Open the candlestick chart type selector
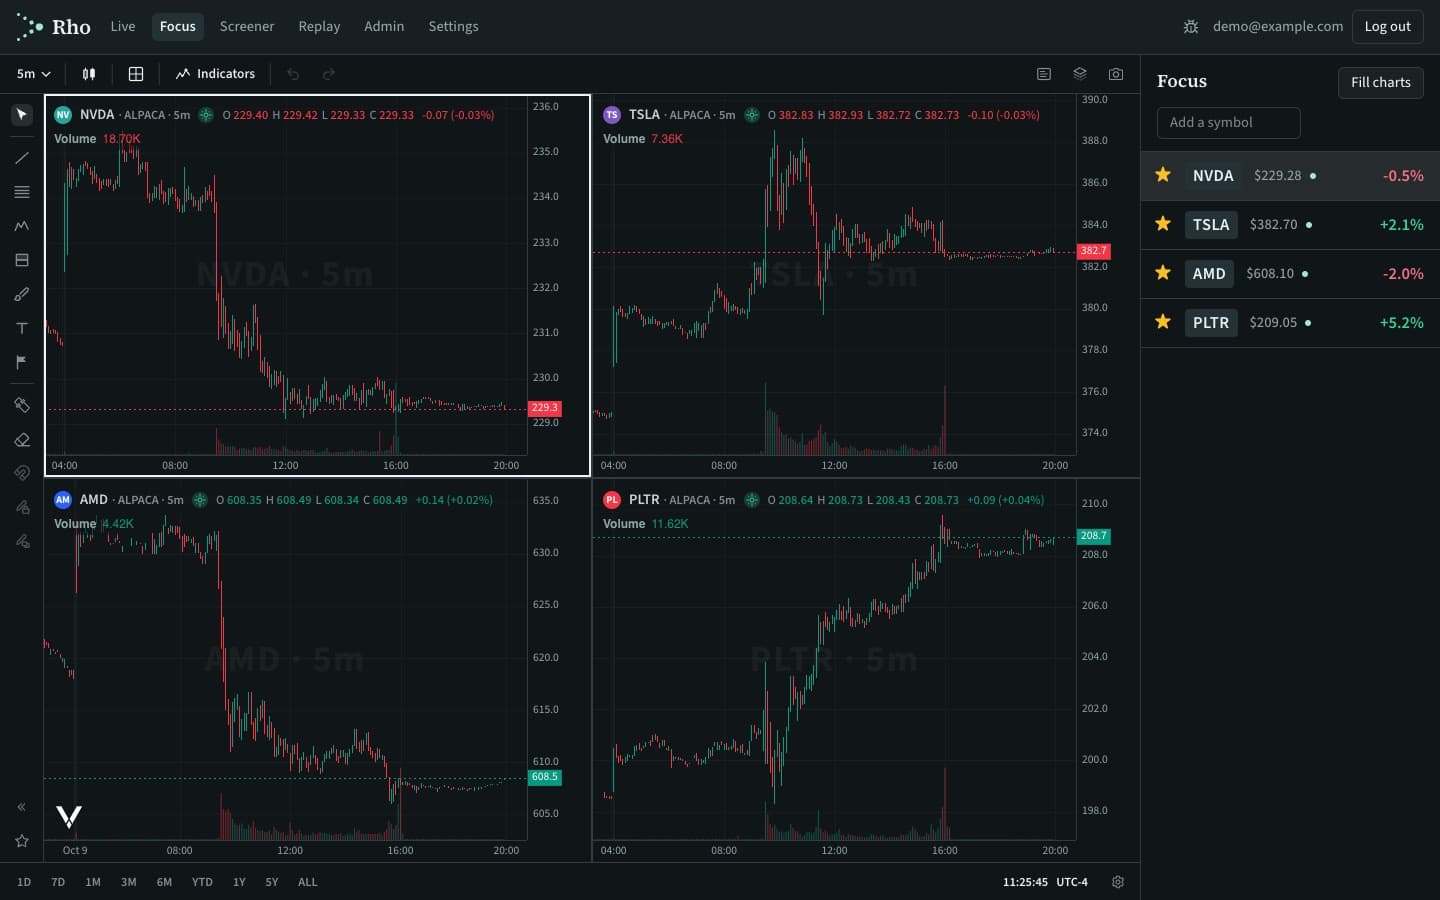The height and width of the screenshot is (900, 1440). 89,74
